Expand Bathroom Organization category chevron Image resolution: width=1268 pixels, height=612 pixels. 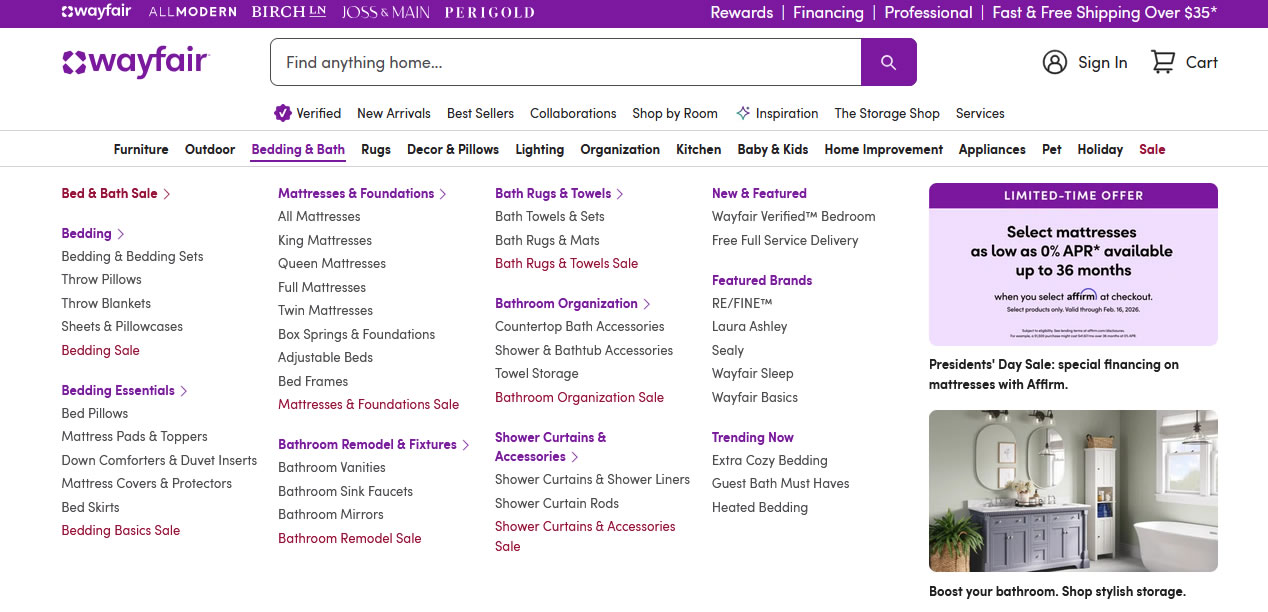click(x=647, y=304)
